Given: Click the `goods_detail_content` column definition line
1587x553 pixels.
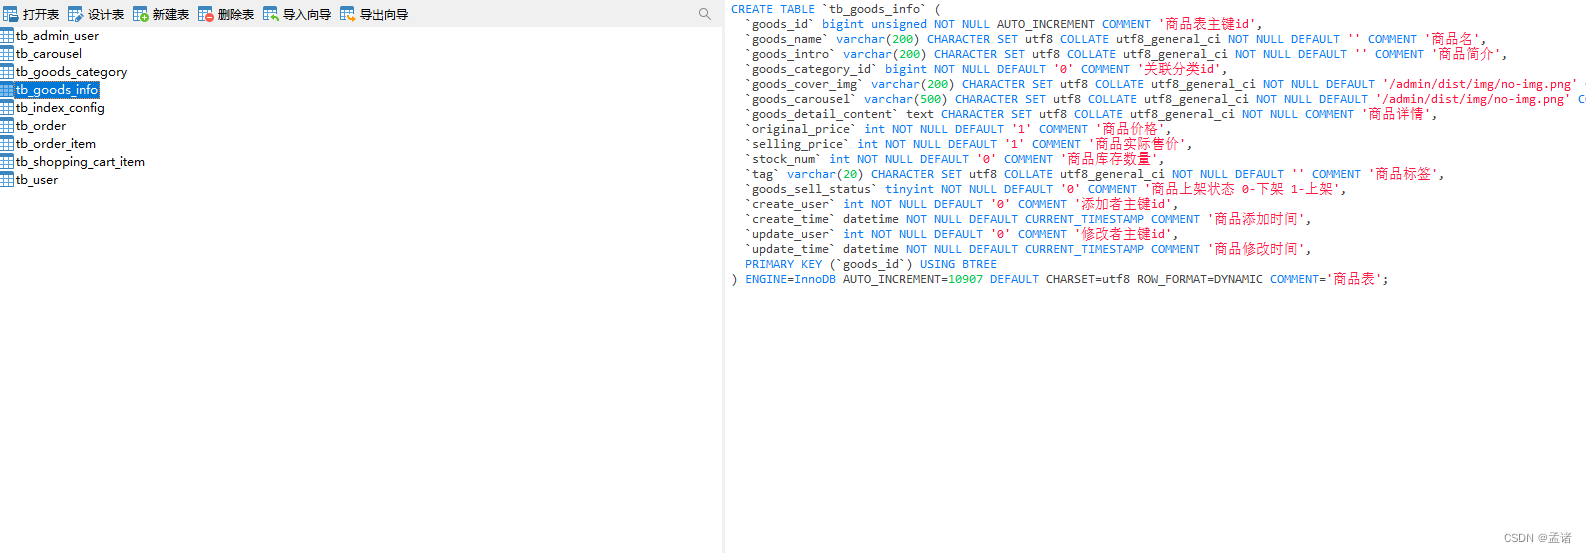Looking at the screenshot, I should point(1091,114).
